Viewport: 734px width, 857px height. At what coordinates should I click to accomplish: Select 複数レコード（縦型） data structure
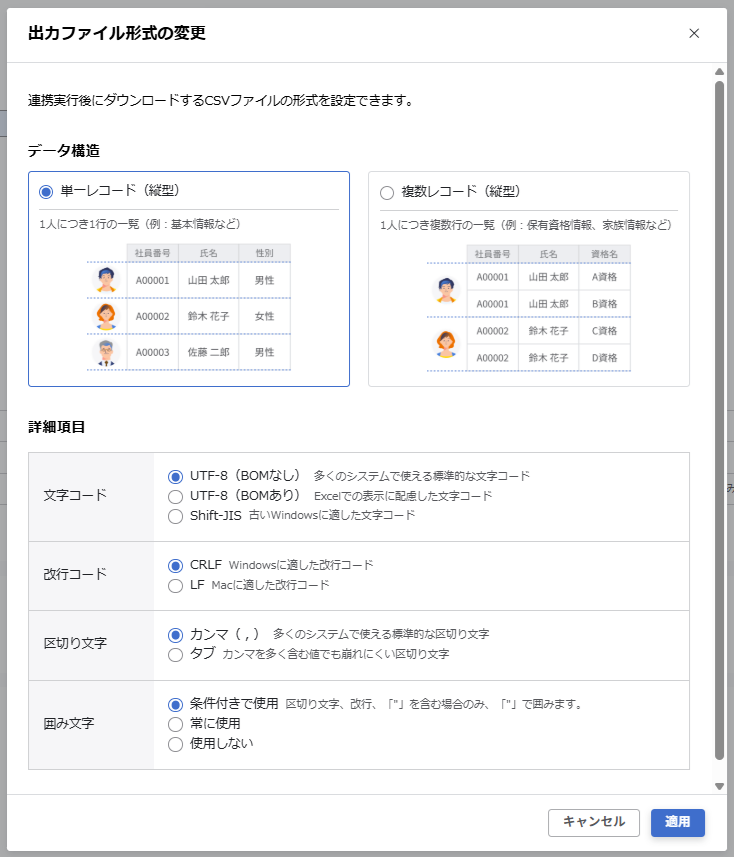(x=387, y=193)
